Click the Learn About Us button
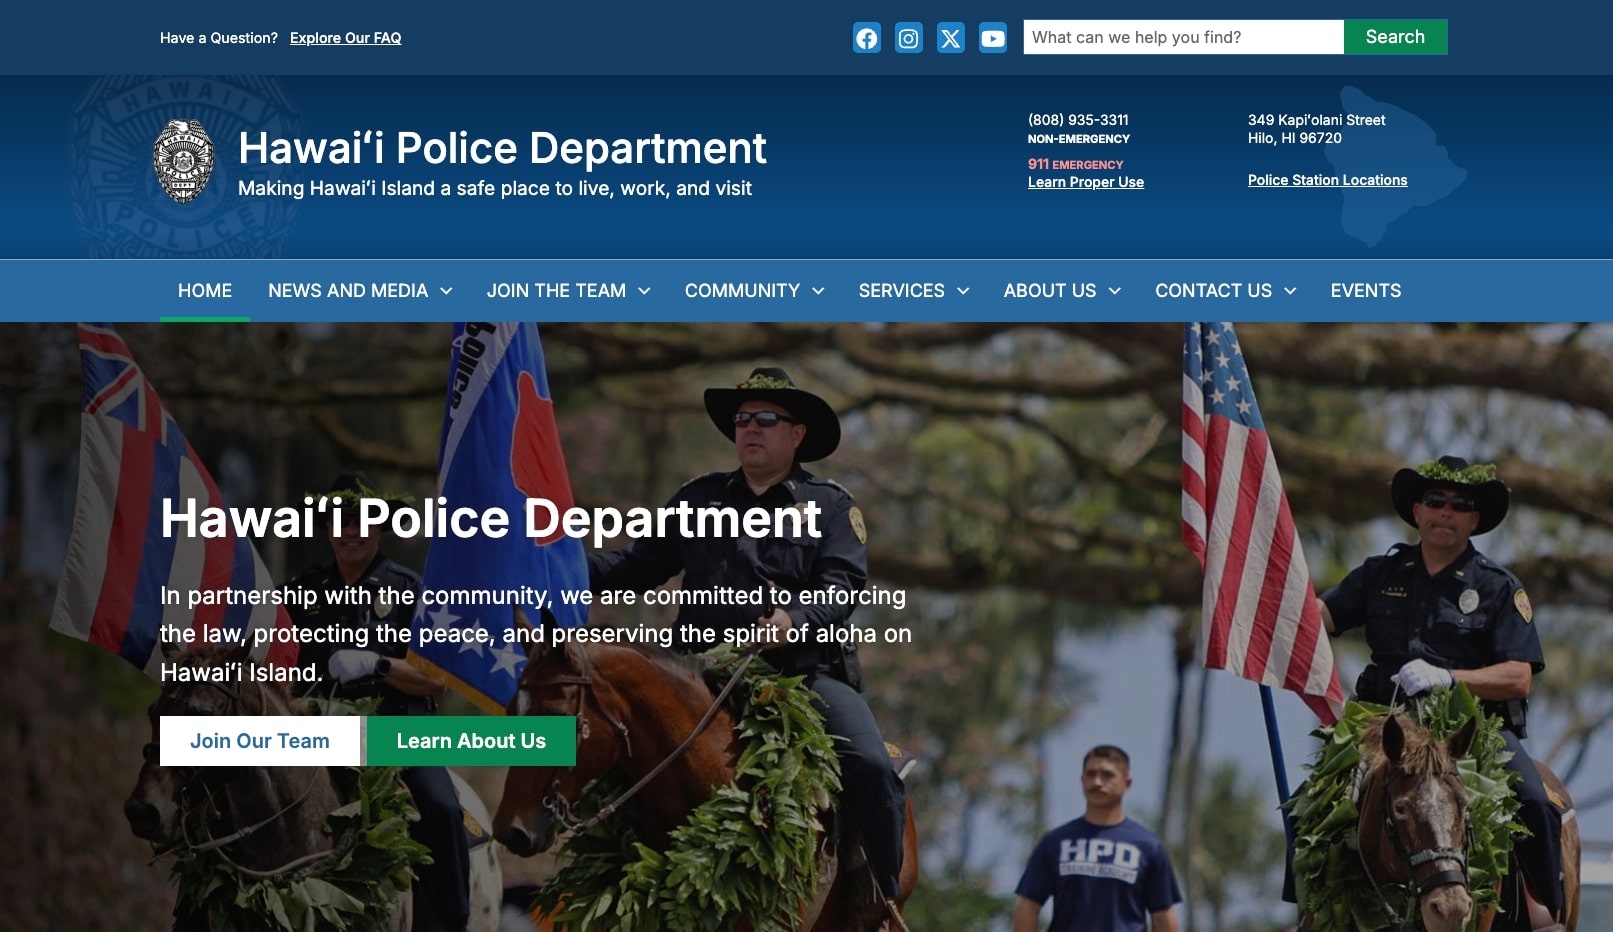The width and height of the screenshot is (1613, 932). [x=471, y=741]
